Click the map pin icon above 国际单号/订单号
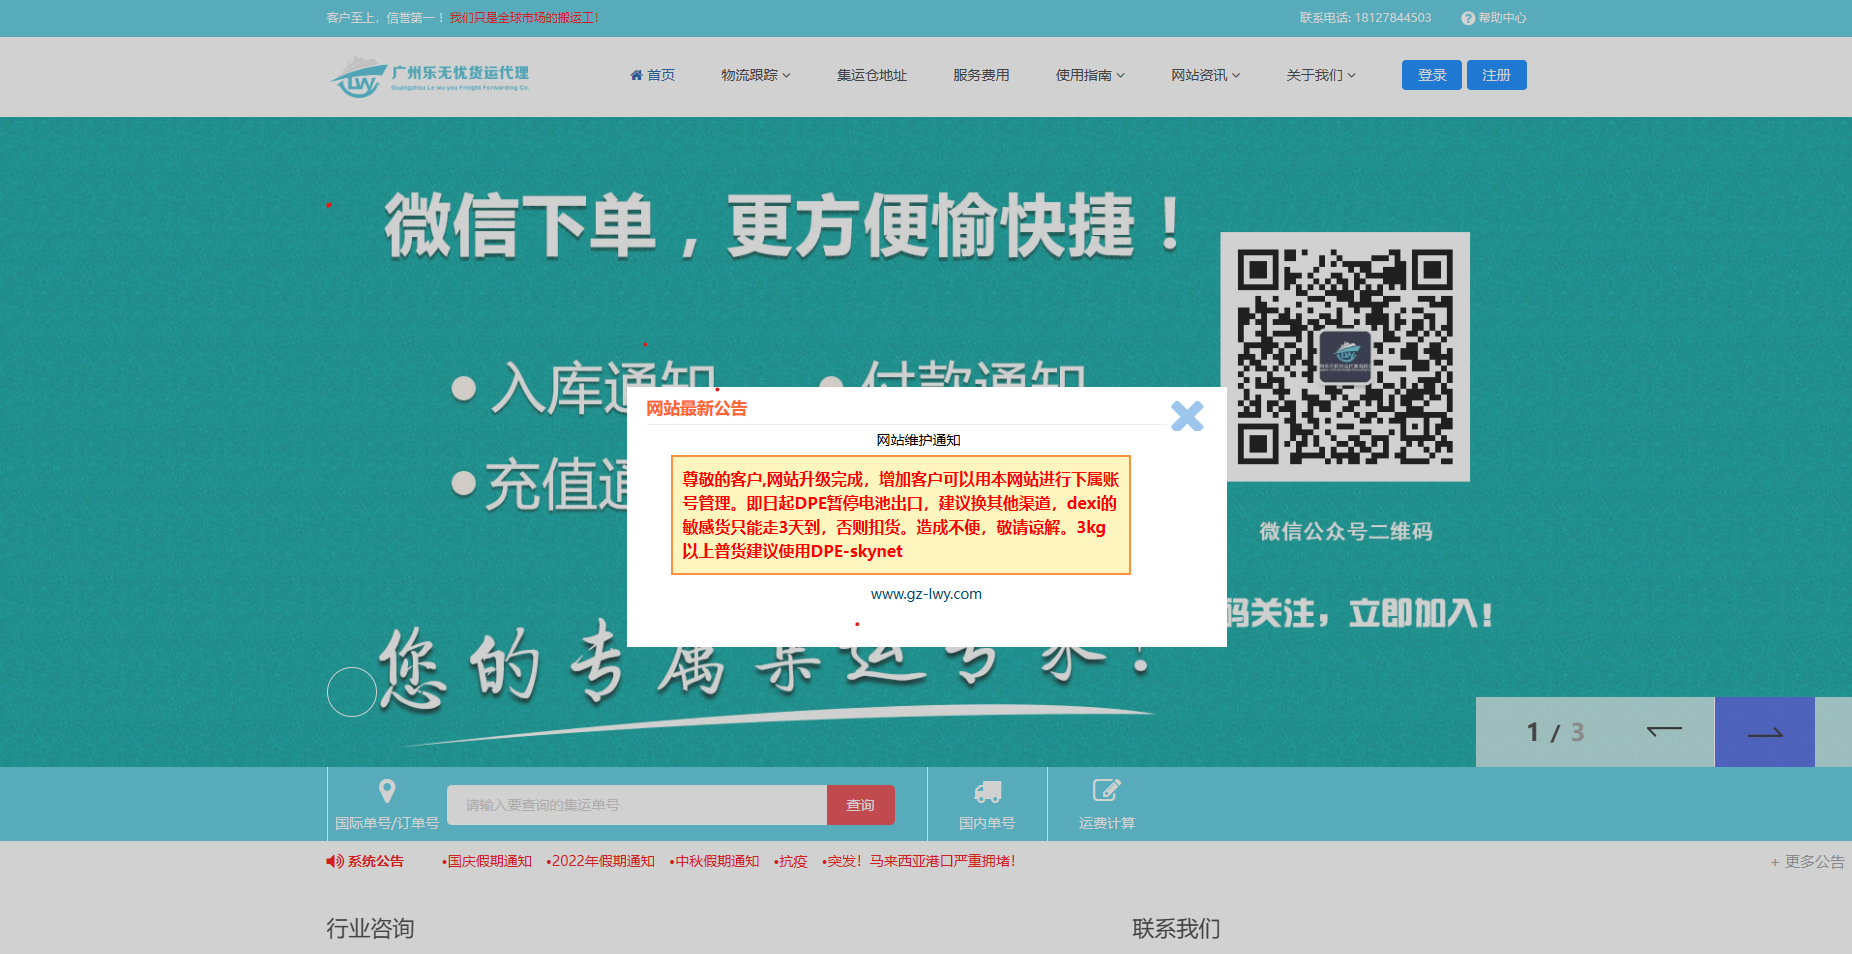This screenshot has width=1852, height=954. (387, 791)
